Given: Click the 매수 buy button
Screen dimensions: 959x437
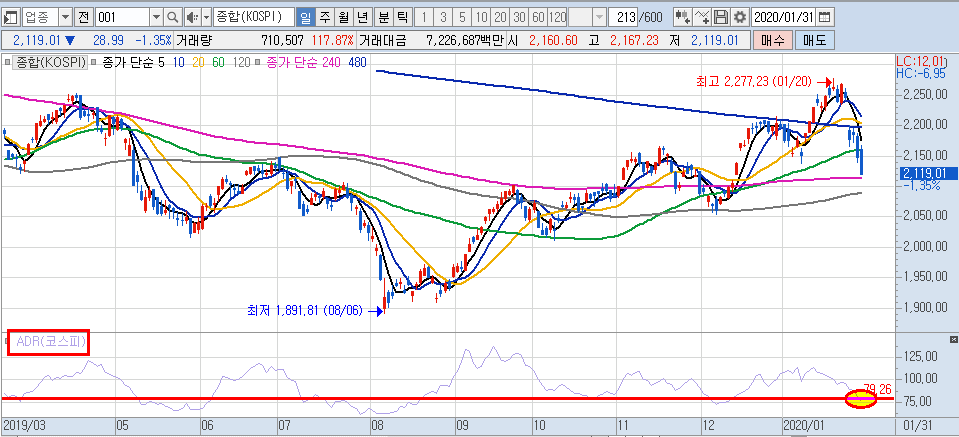Looking at the screenshot, I should 773,41.
